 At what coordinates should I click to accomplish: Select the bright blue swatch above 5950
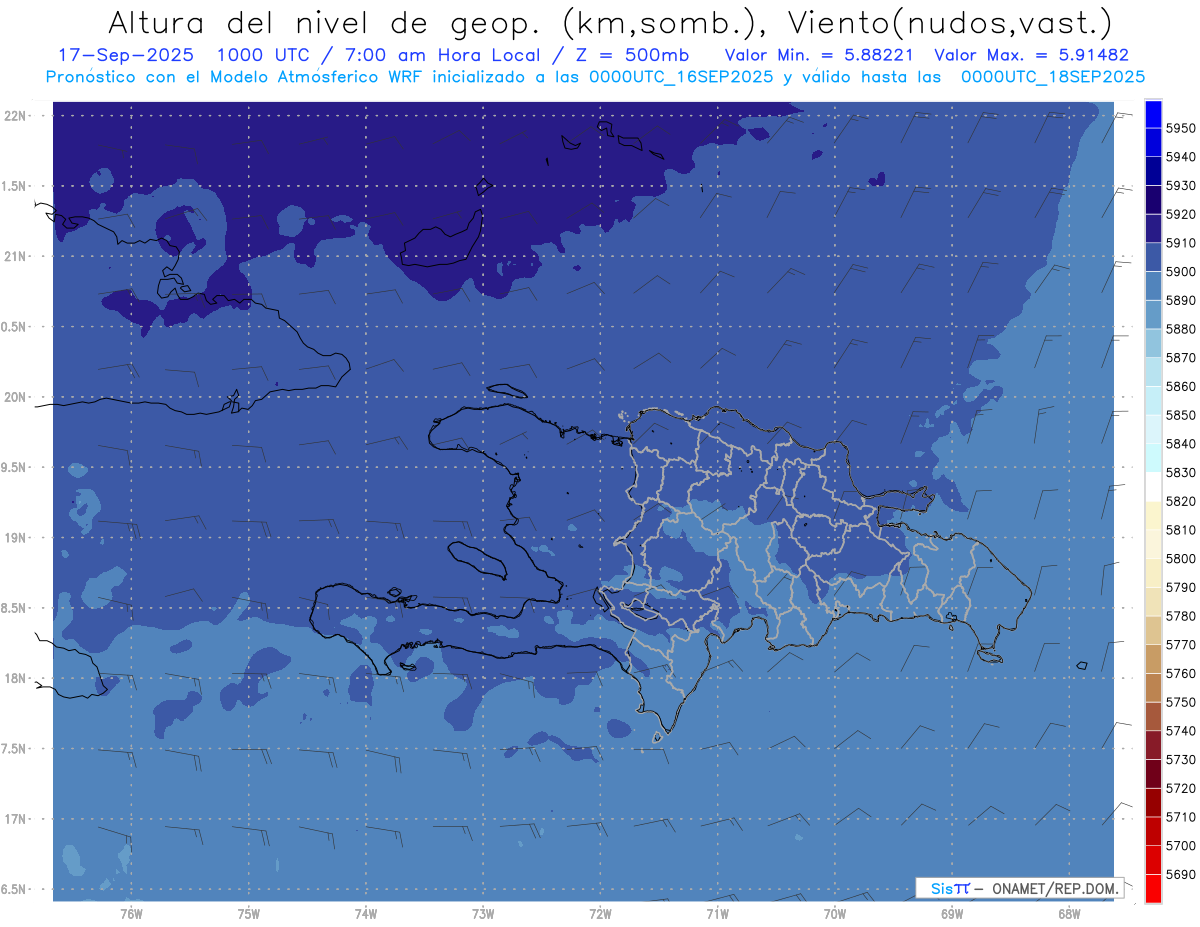(x=1153, y=114)
